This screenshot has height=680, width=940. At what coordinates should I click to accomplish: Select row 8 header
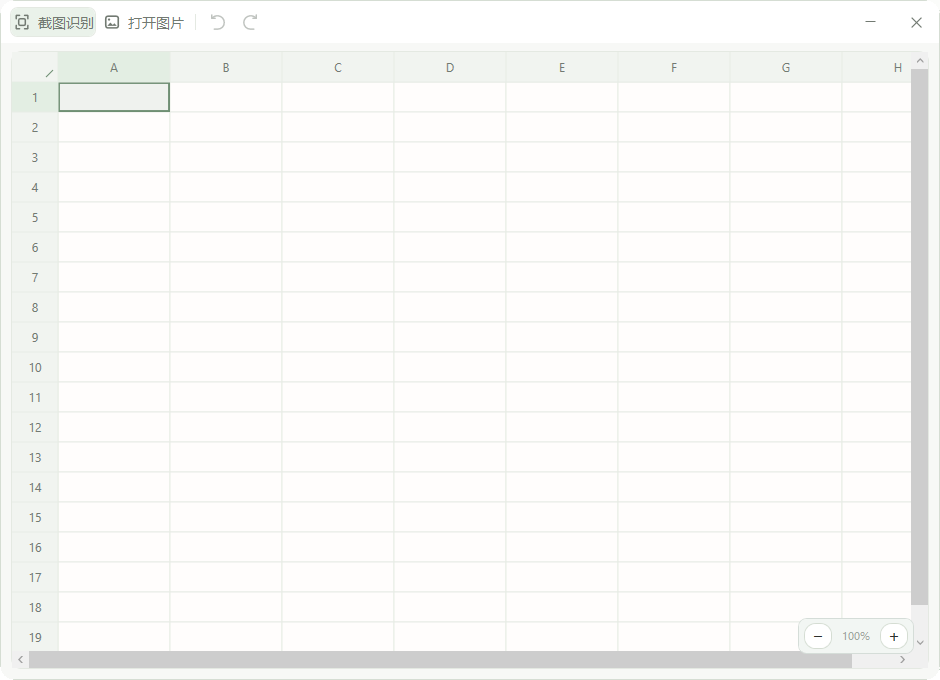(x=35, y=307)
